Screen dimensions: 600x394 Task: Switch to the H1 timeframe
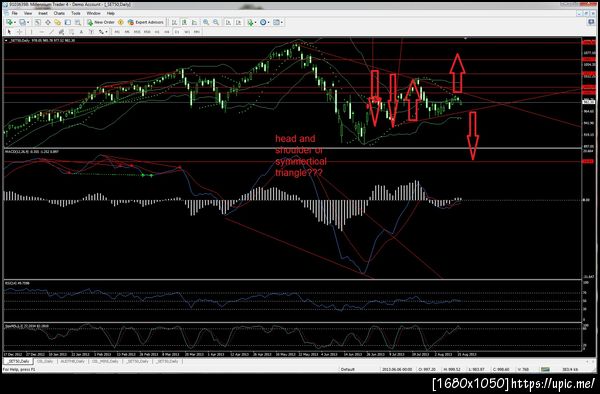tap(157, 32)
